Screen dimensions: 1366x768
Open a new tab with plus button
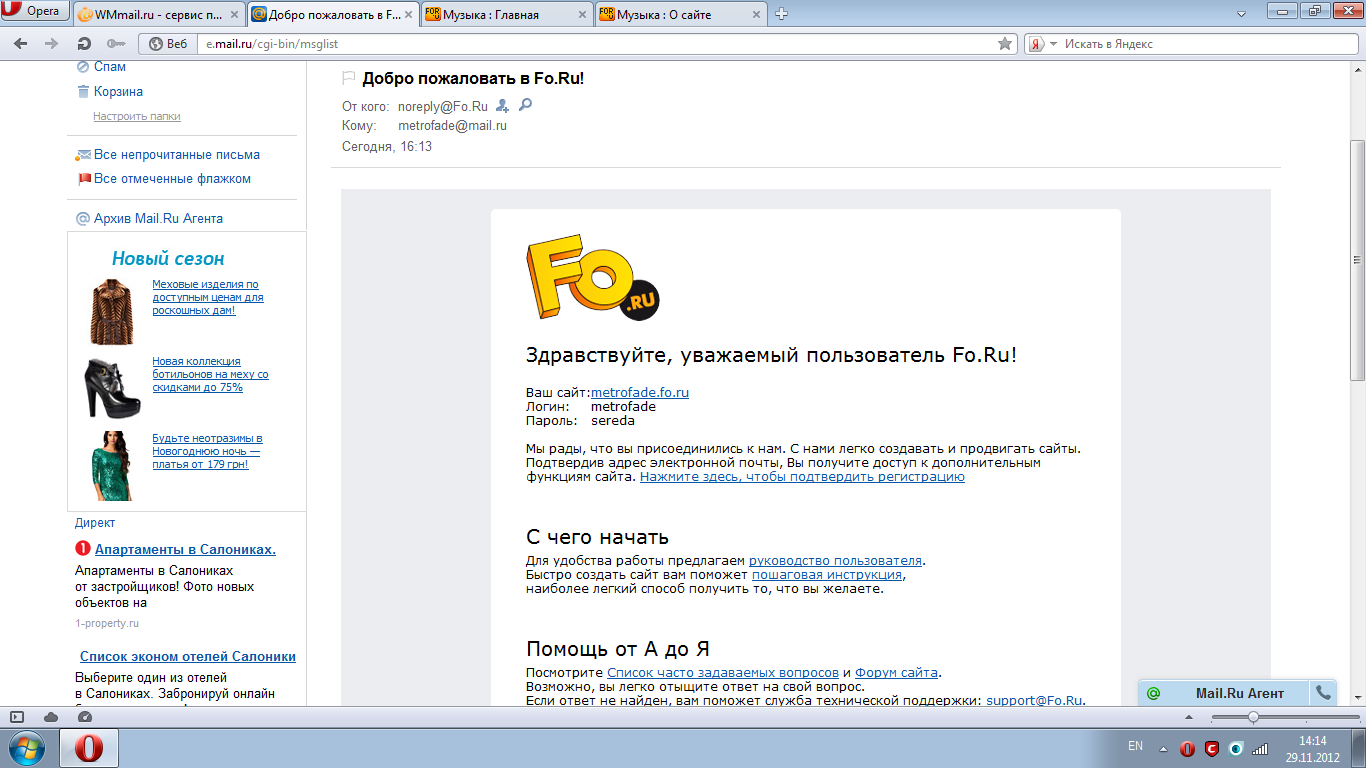point(782,14)
